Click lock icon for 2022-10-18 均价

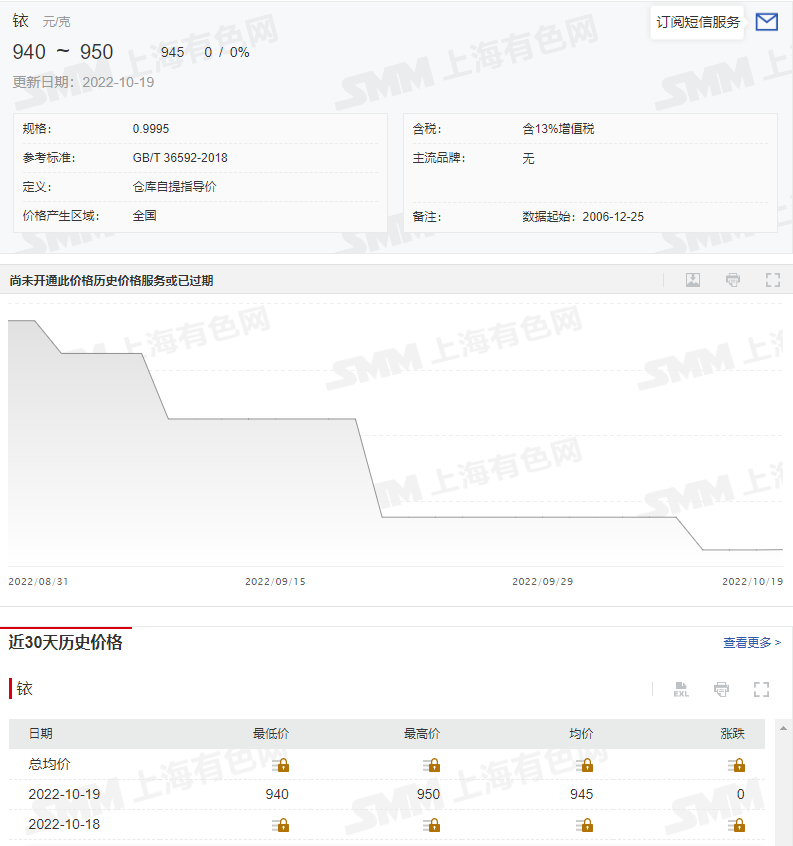tap(585, 825)
